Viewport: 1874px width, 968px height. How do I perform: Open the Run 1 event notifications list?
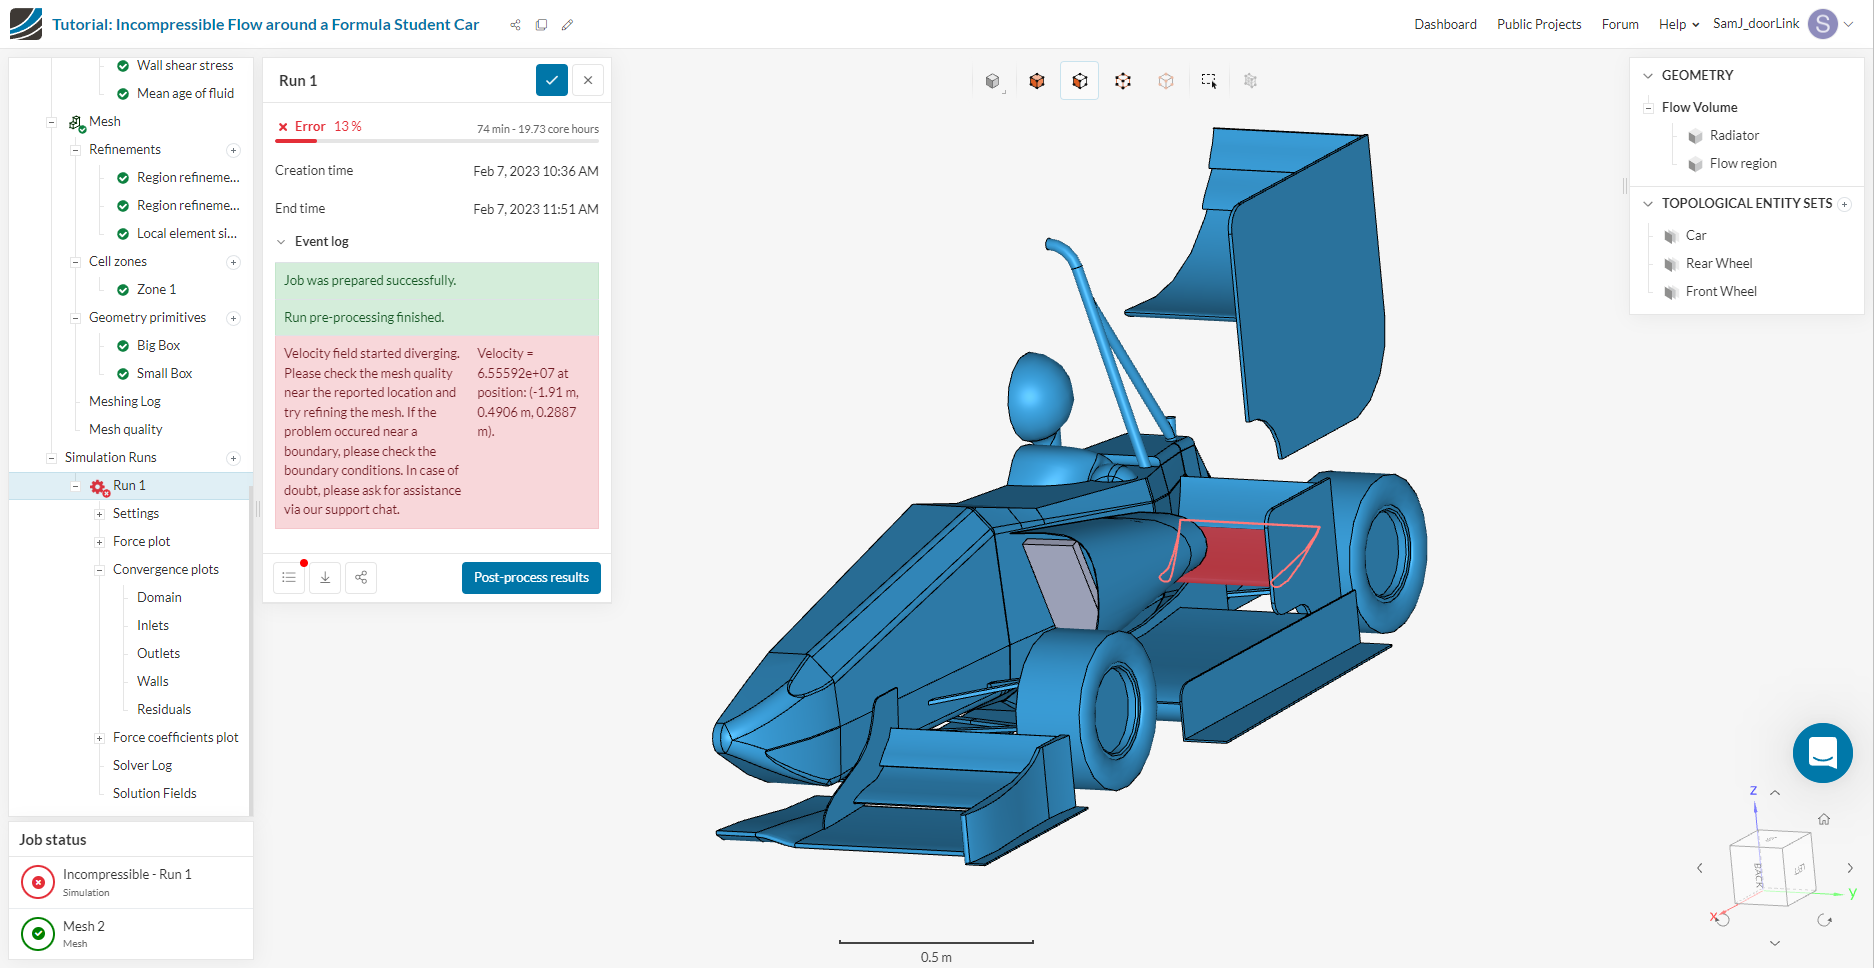[289, 577]
